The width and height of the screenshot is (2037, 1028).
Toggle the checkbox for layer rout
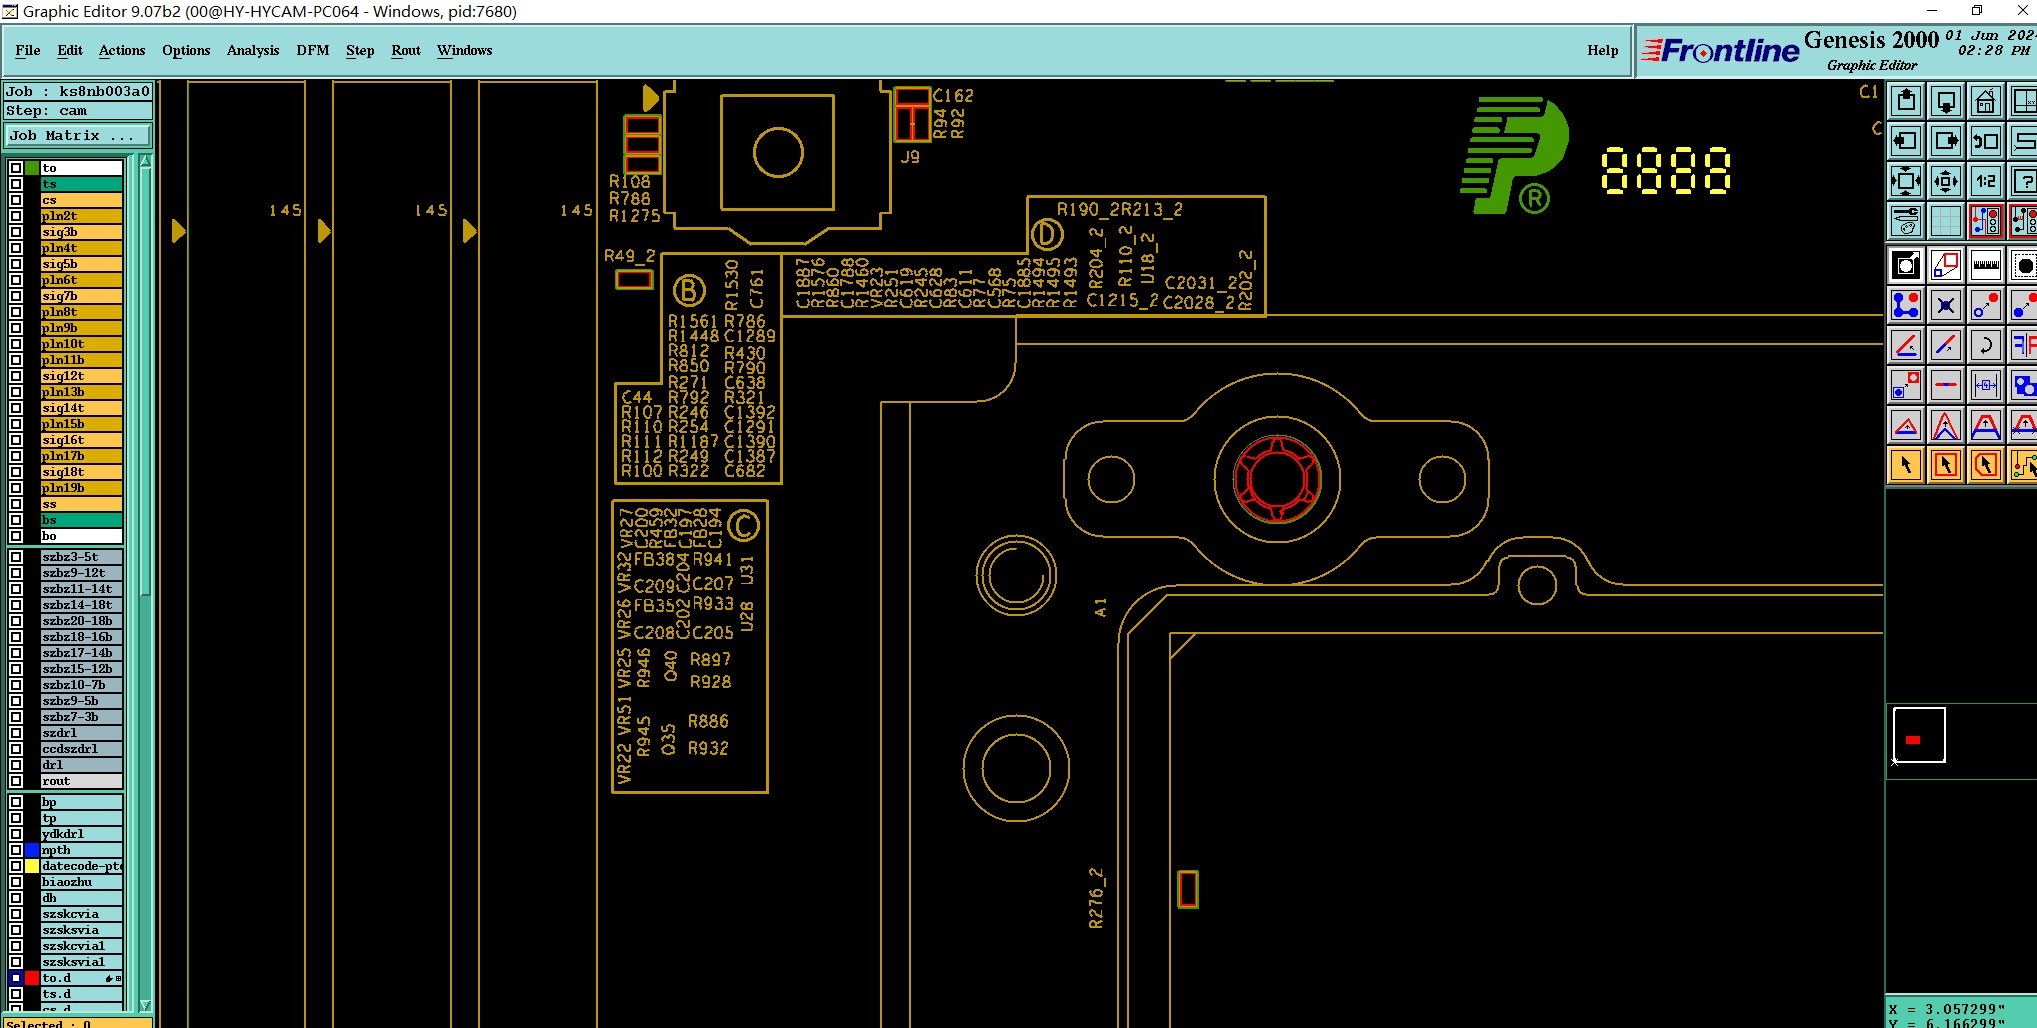pos(16,781)
